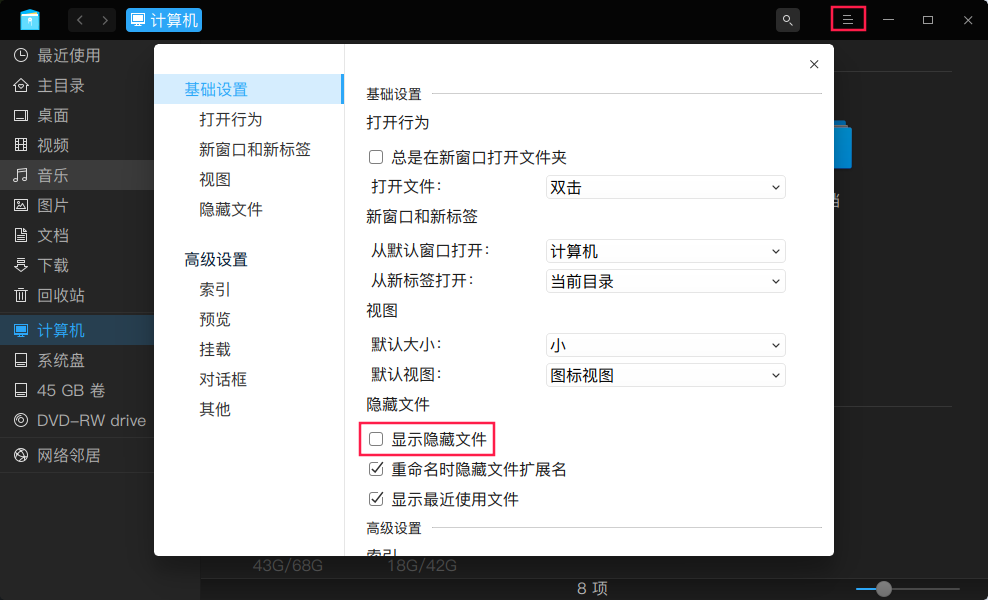This screenshot has height=600, width=988.
Task: Open the 从默认窗口打开 计算机 dropdown
Action: tap(665, 251)
